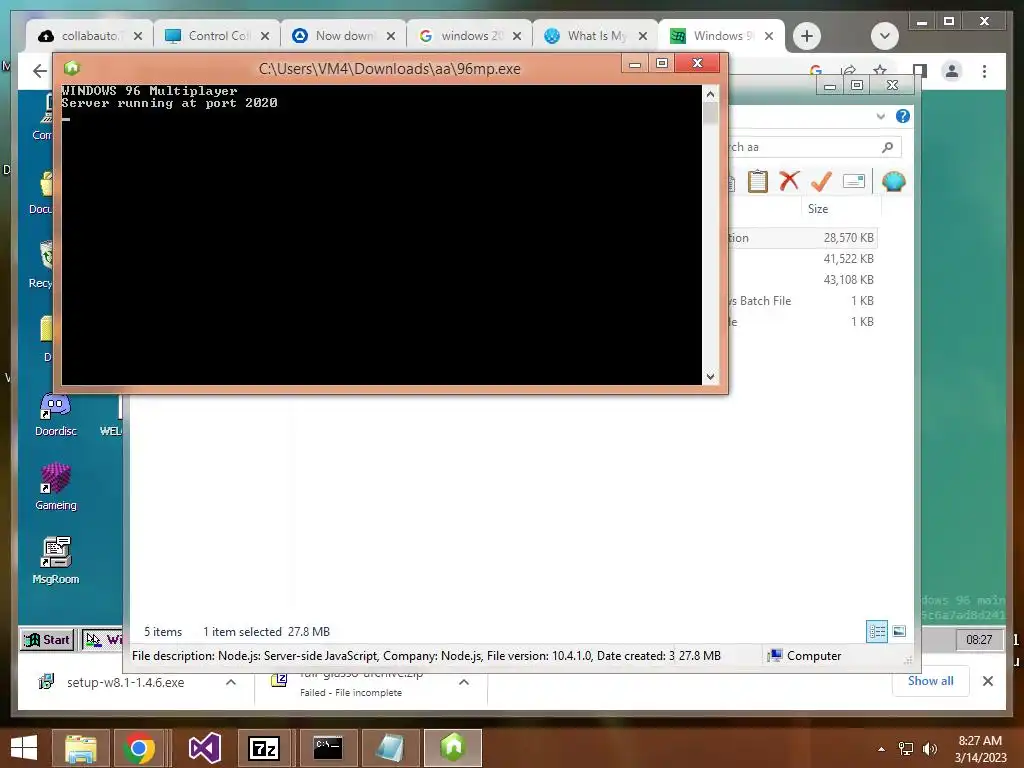The height and width of the screenshot is (768, 1024).
Task: Switch to the Now downl Chrome tab
Action: [344, 36]
